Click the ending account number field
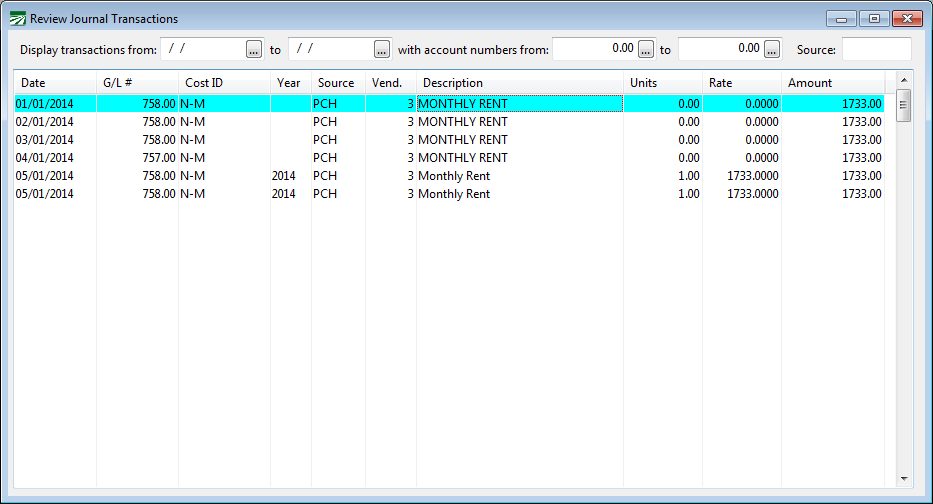Image resolution: width=933 pixels, height=504 pixels. [720, 49]
